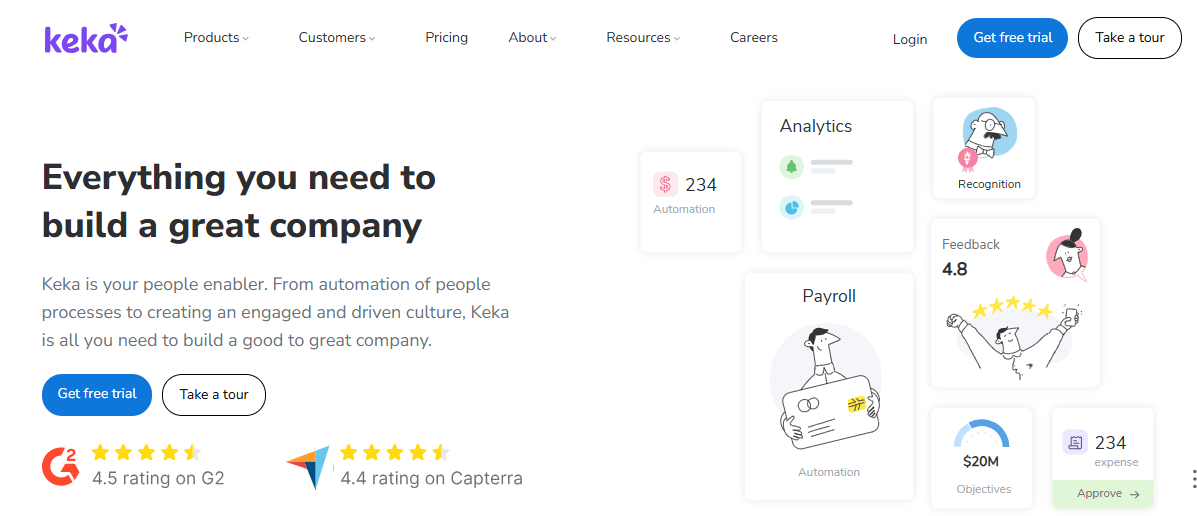Click the purple expense receipt icon
Viewport: 1197px width, 516px height.
[x=1075, y=442]
